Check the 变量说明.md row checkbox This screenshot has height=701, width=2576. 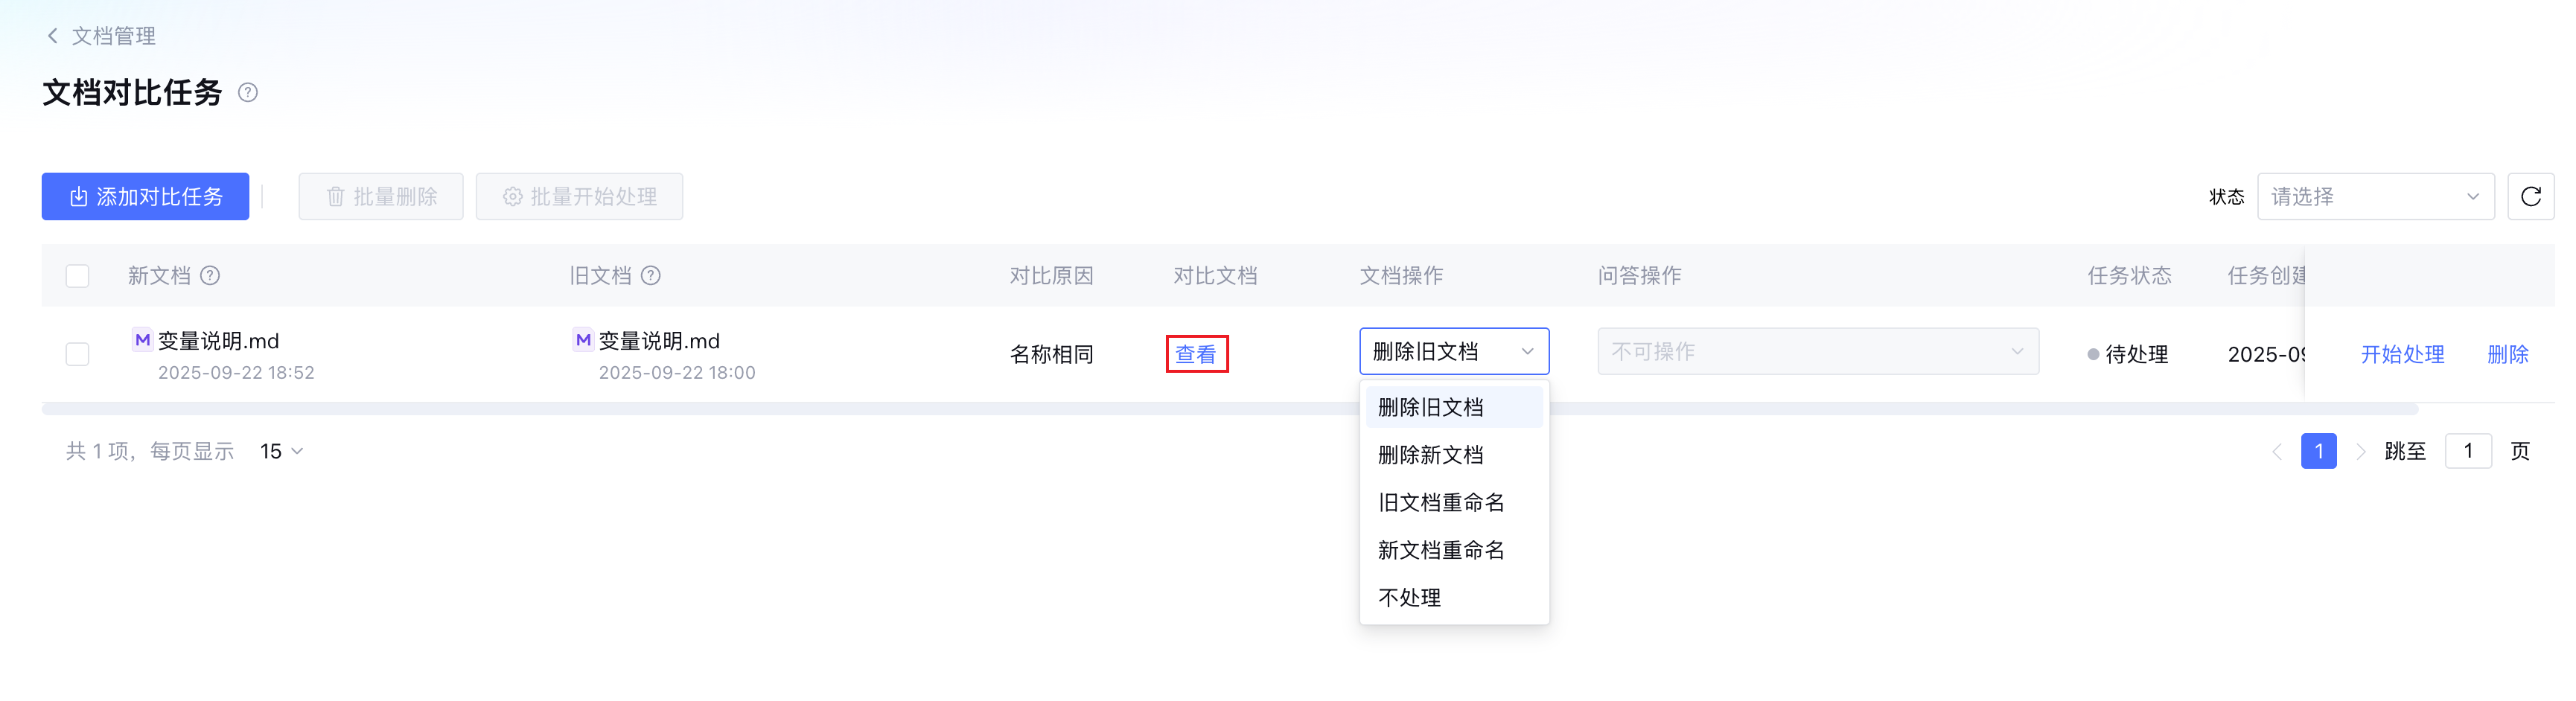[77, 354]
